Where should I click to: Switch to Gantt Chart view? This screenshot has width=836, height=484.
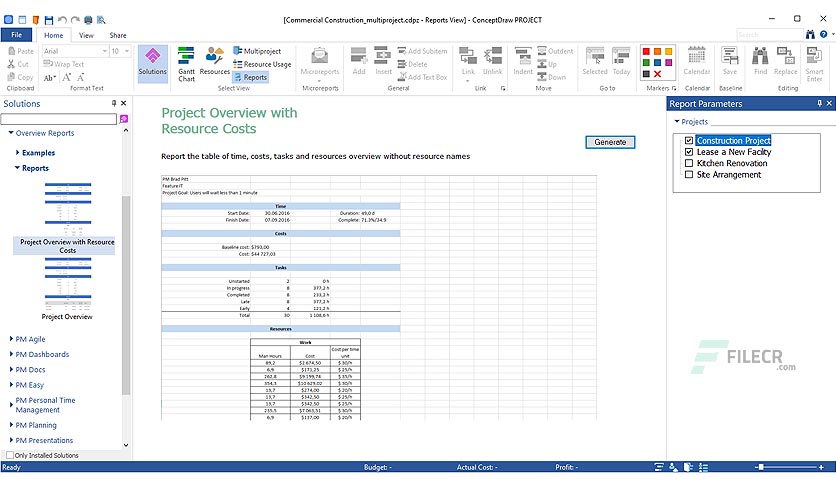pyautogui.click(x=186, y=64)
